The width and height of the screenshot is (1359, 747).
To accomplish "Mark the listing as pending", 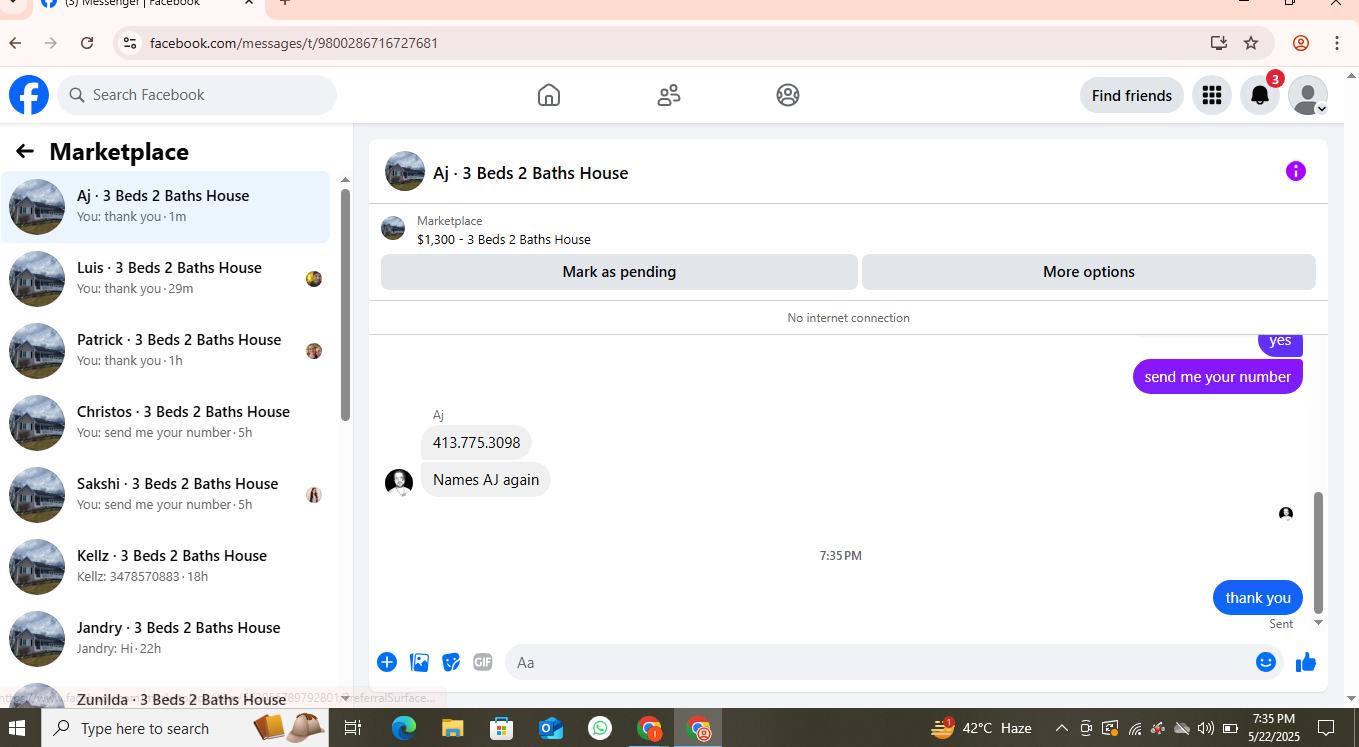I will point(619,272).
